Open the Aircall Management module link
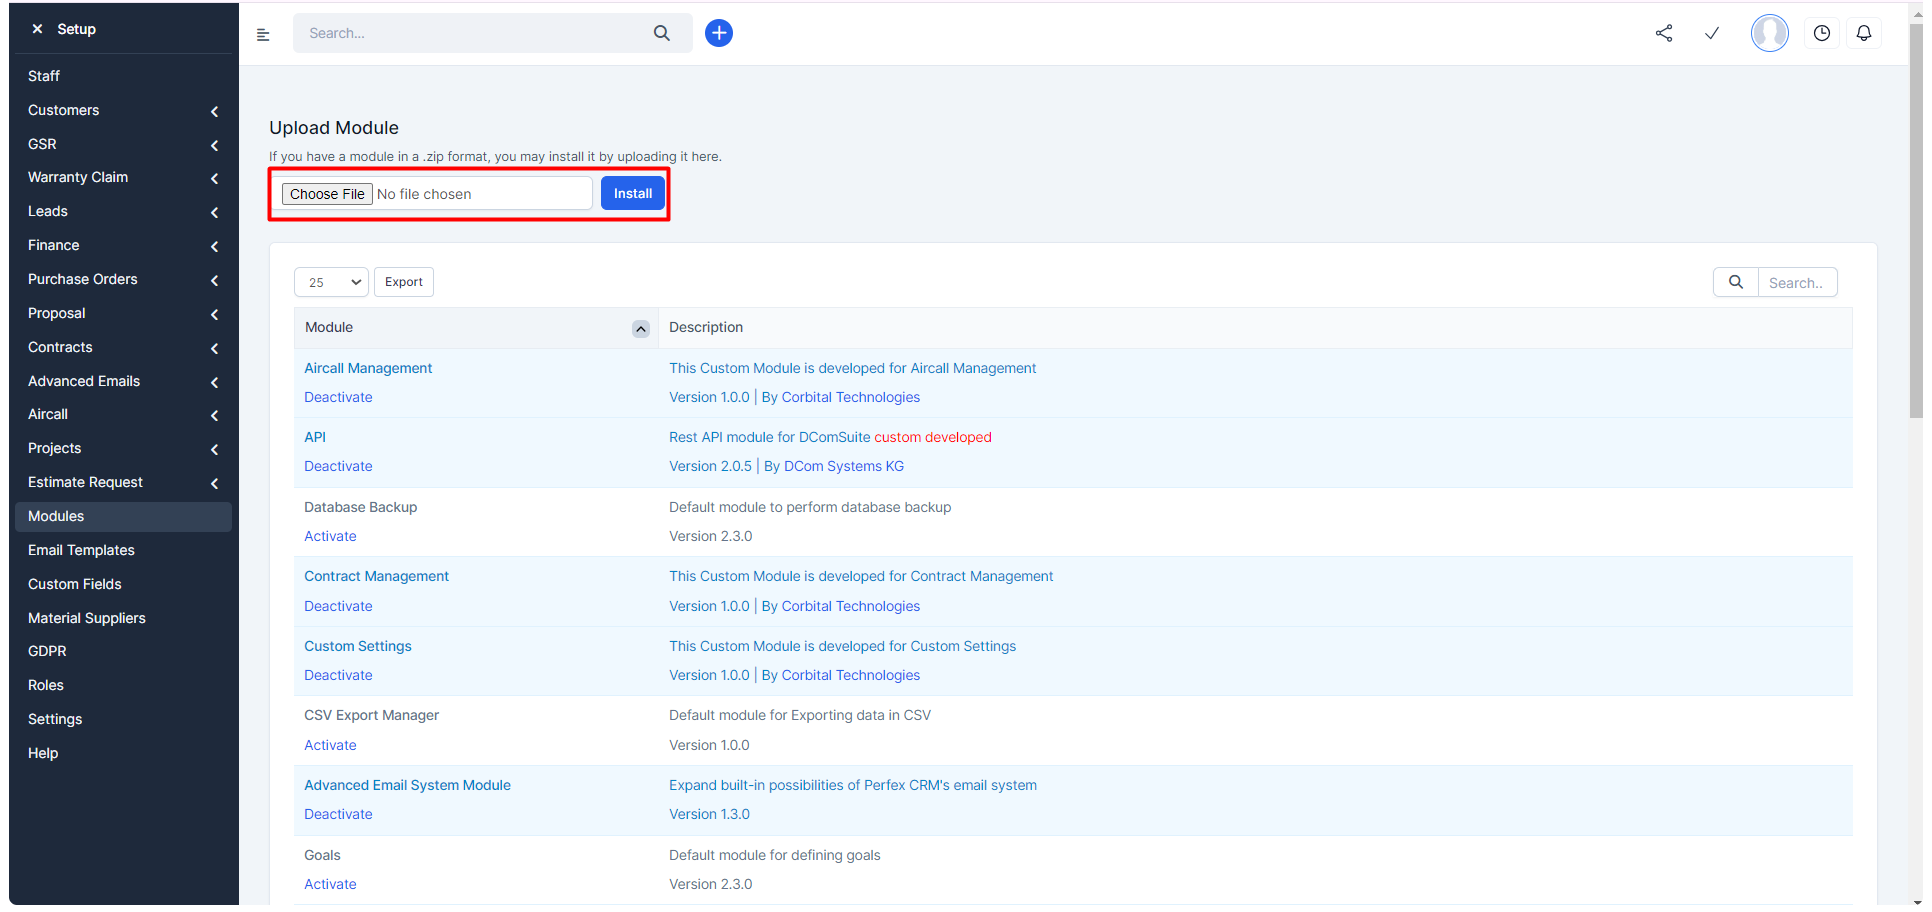Screen dimensions: 1932x912 point(368,368)
